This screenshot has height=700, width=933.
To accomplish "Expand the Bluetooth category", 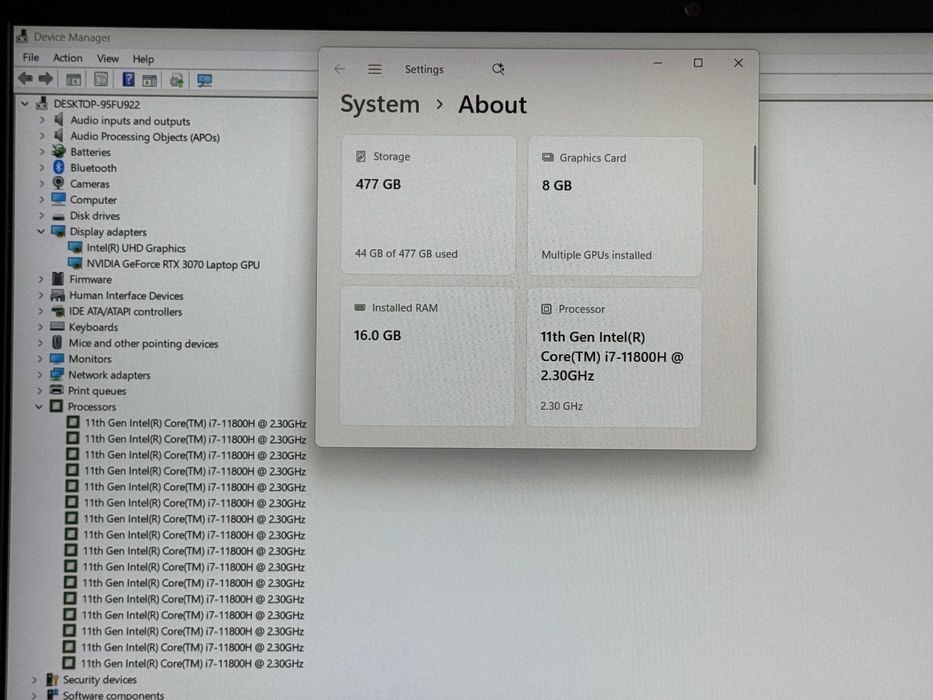I will (x=42, y=167).
